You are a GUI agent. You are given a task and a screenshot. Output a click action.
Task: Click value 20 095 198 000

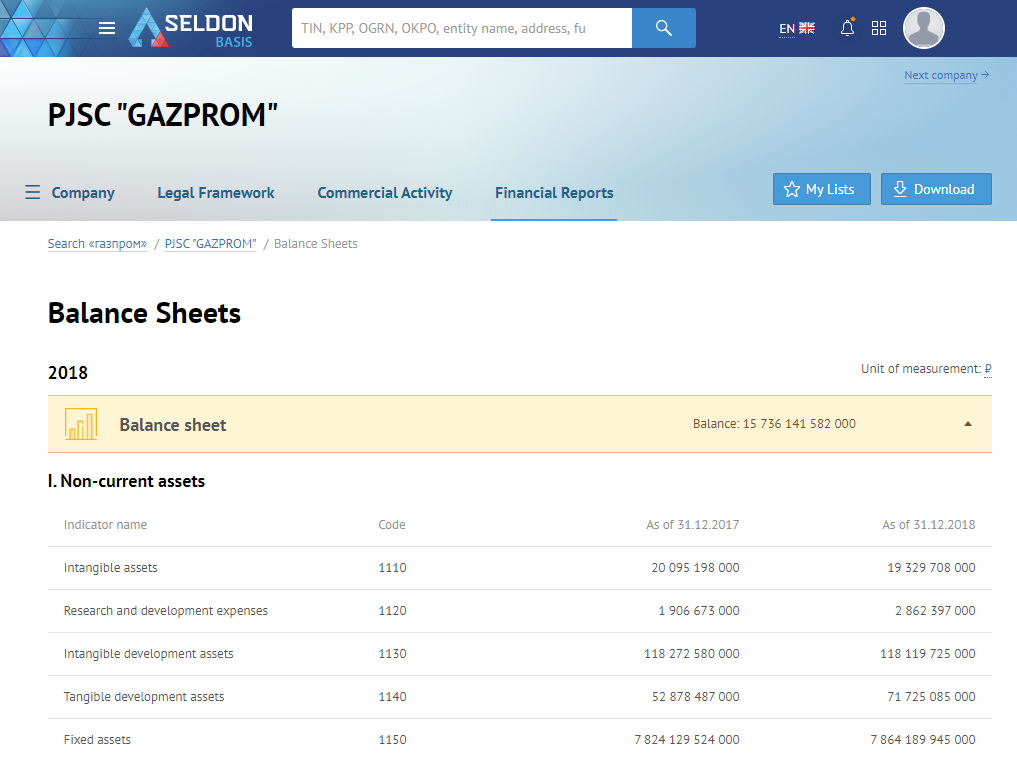tap(695, 568)
